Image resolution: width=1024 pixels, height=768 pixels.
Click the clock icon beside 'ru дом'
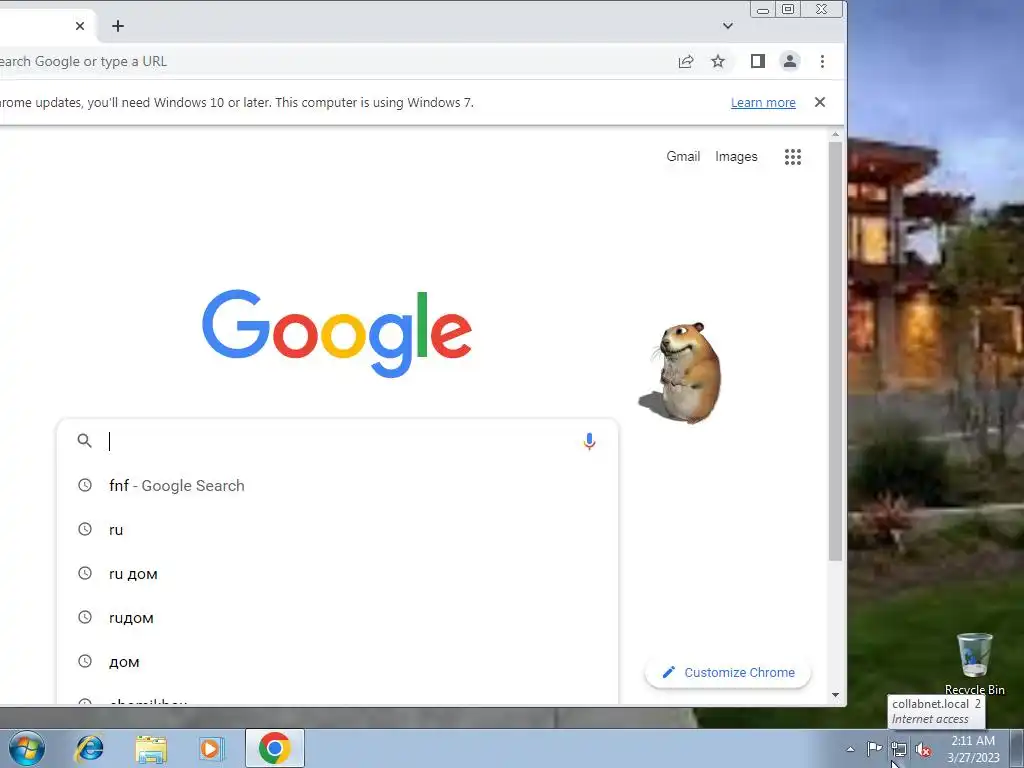(x=85, y=573)
